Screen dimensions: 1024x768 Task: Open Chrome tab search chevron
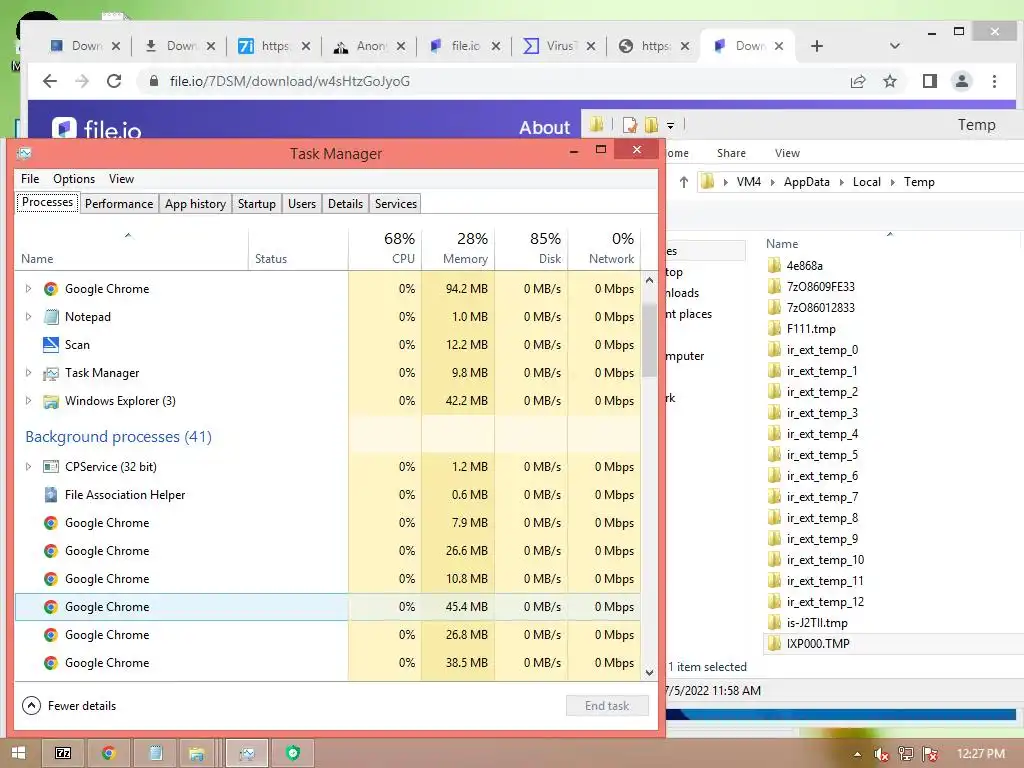pos(895,46)
